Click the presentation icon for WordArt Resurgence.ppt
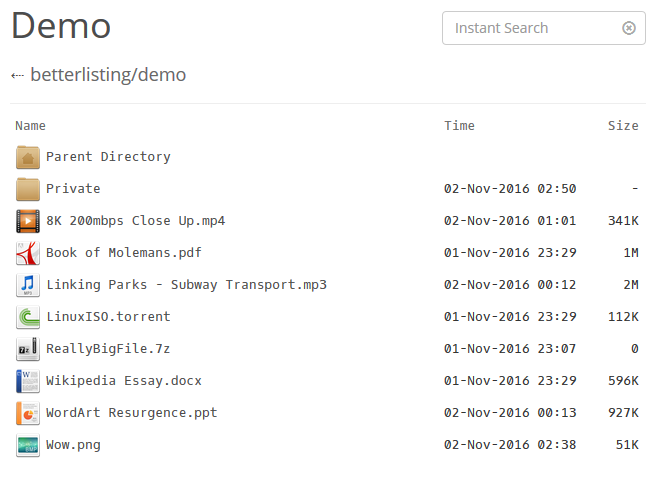Viewport: 656px width, 480px height. click(28, 413)
